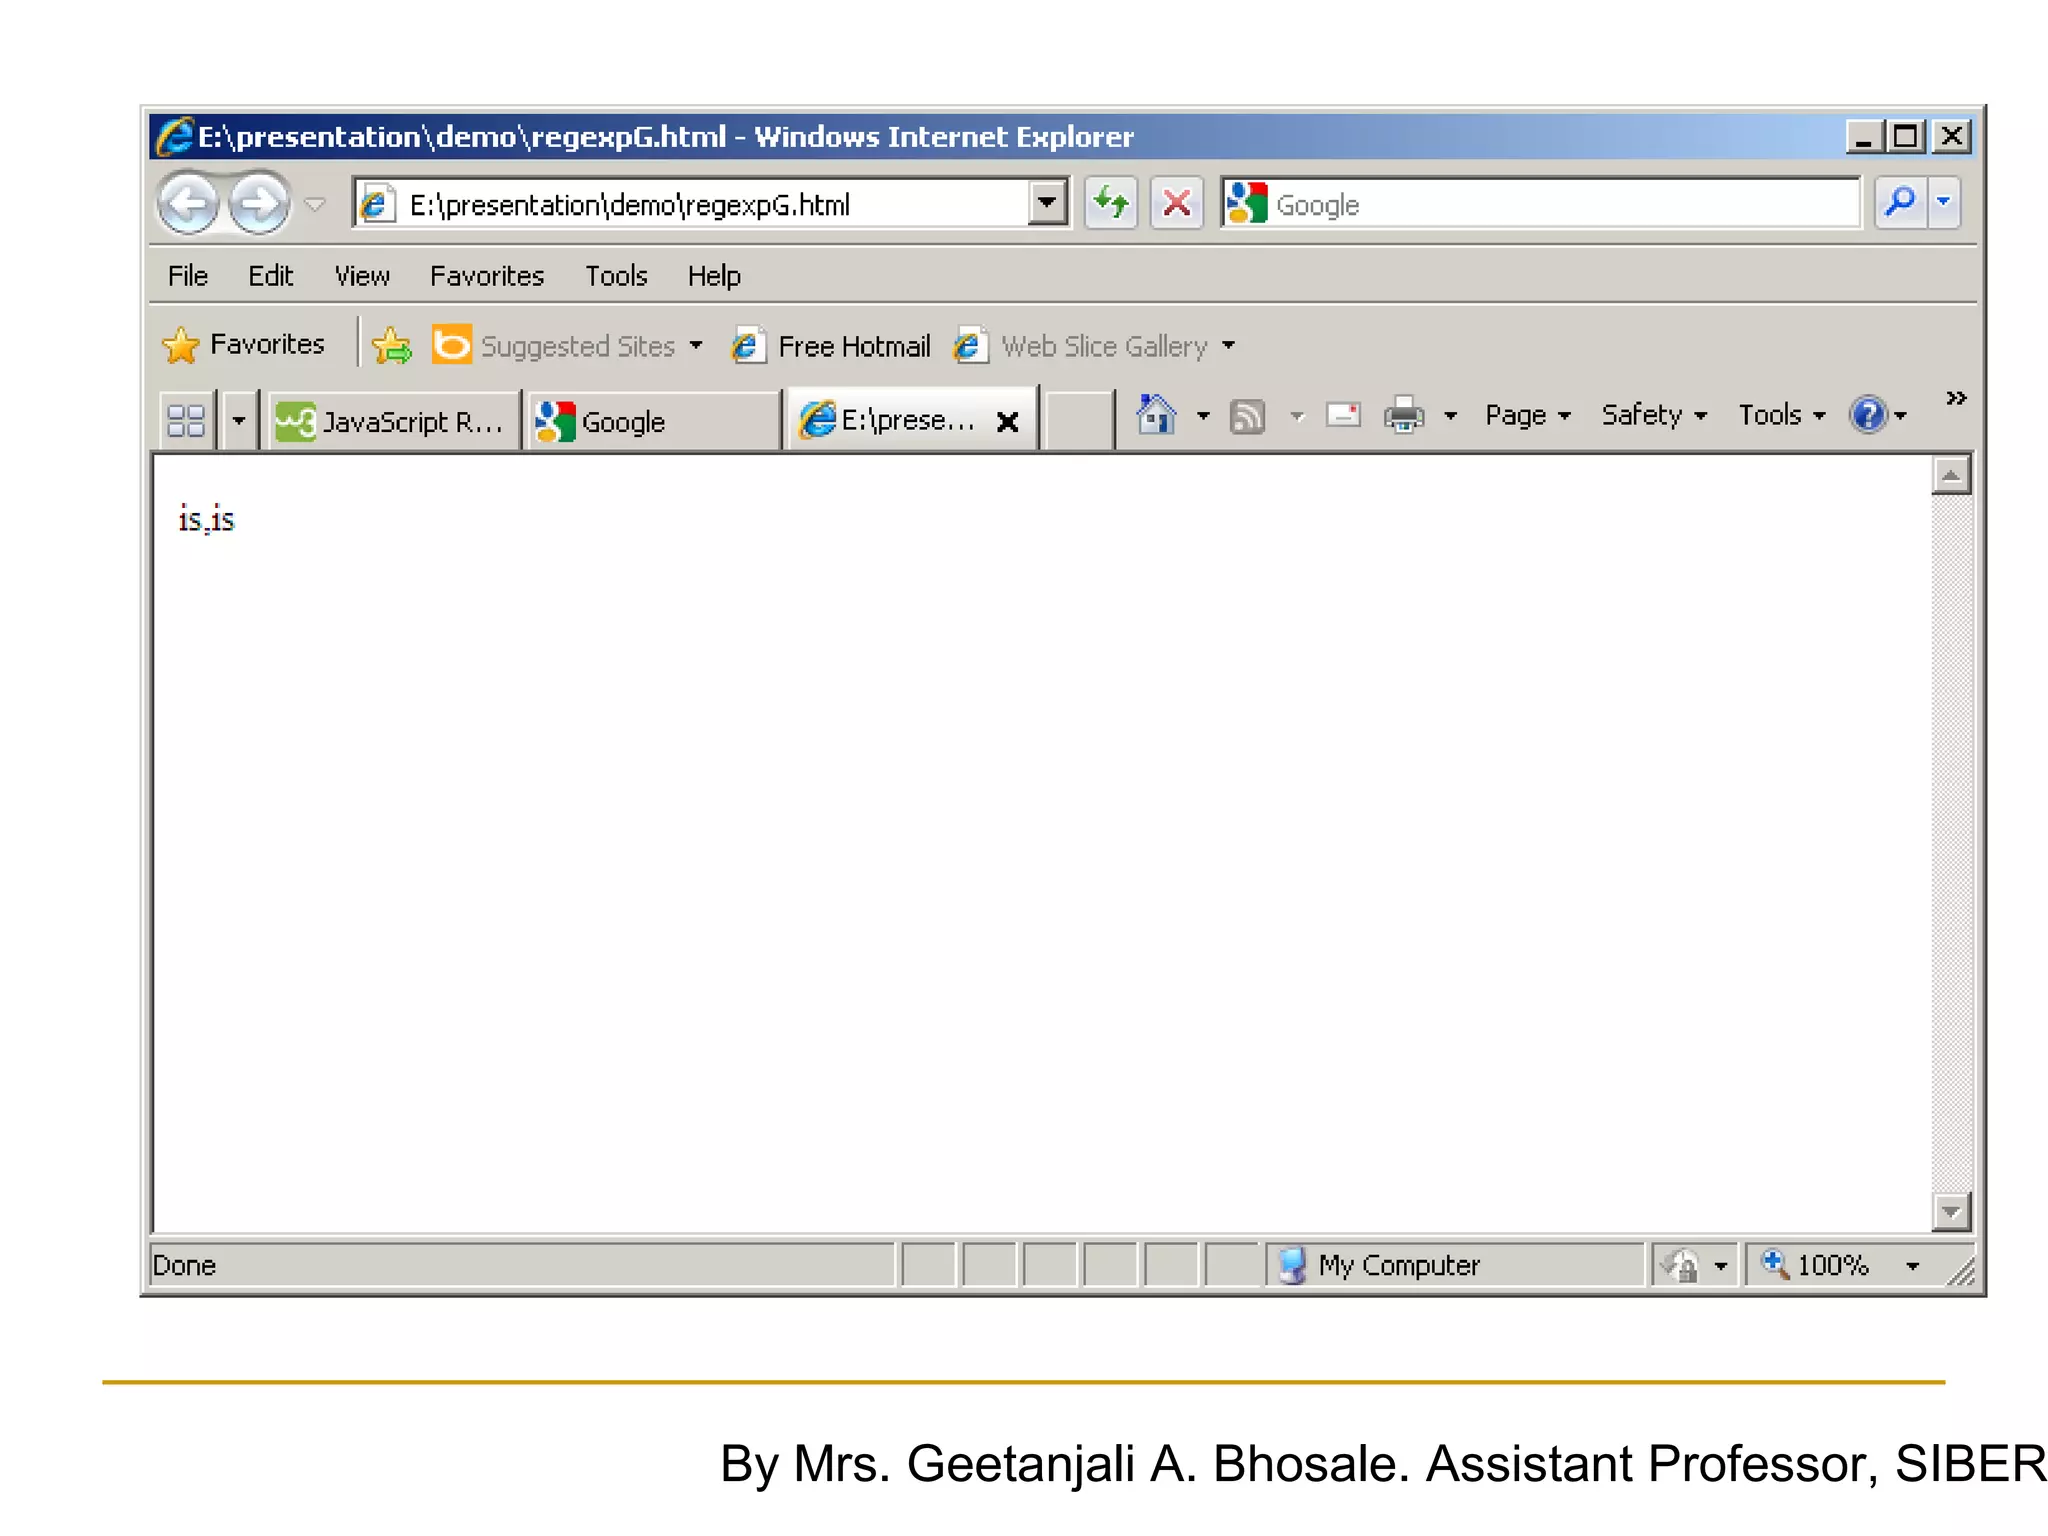Expand the 100% zoom level dropdown
The height and width of the screenshot is (1536, 2048).
click(1912, 1266)
